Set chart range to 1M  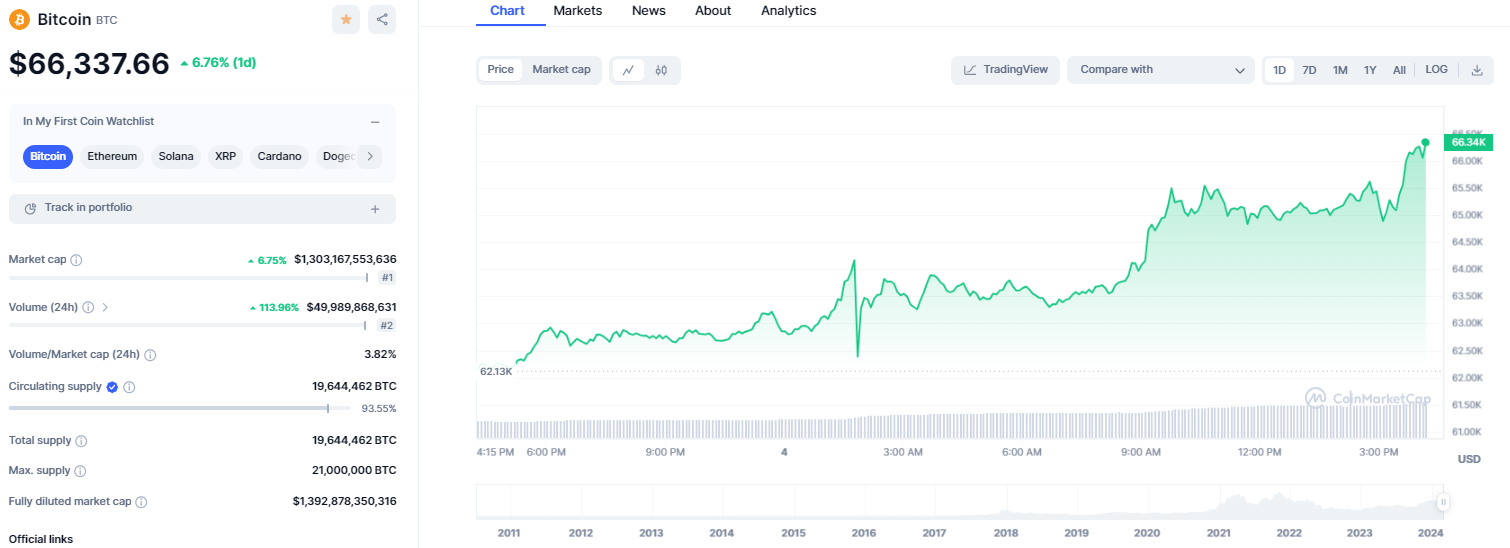[x=1340, y=70]
